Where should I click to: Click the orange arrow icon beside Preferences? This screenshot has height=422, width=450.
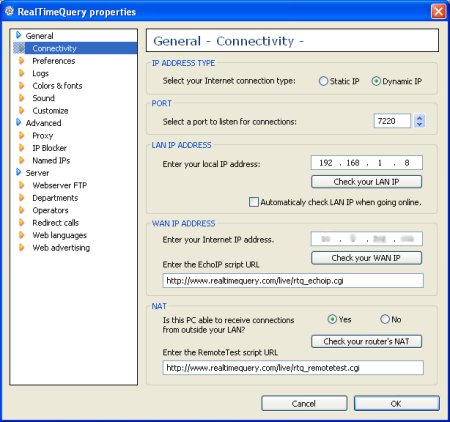pyautogui.click(x=22, y=61)
